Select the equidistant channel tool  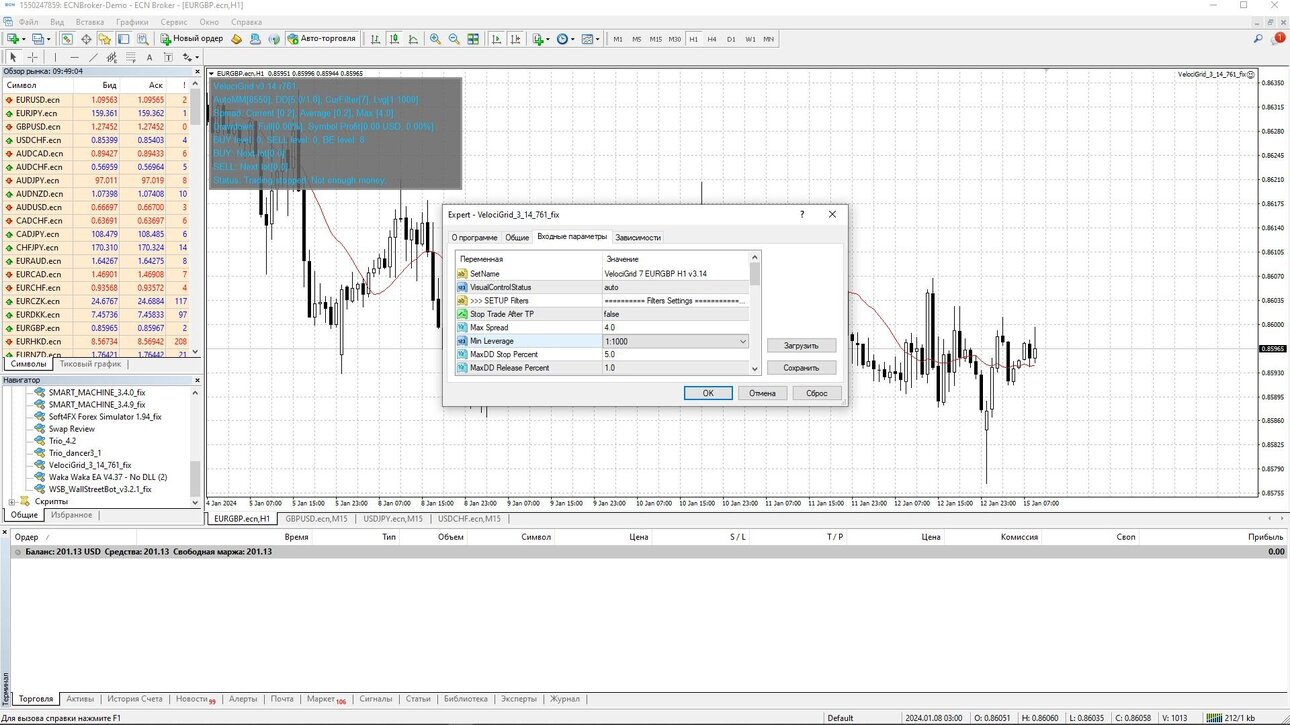click(112, 57)
